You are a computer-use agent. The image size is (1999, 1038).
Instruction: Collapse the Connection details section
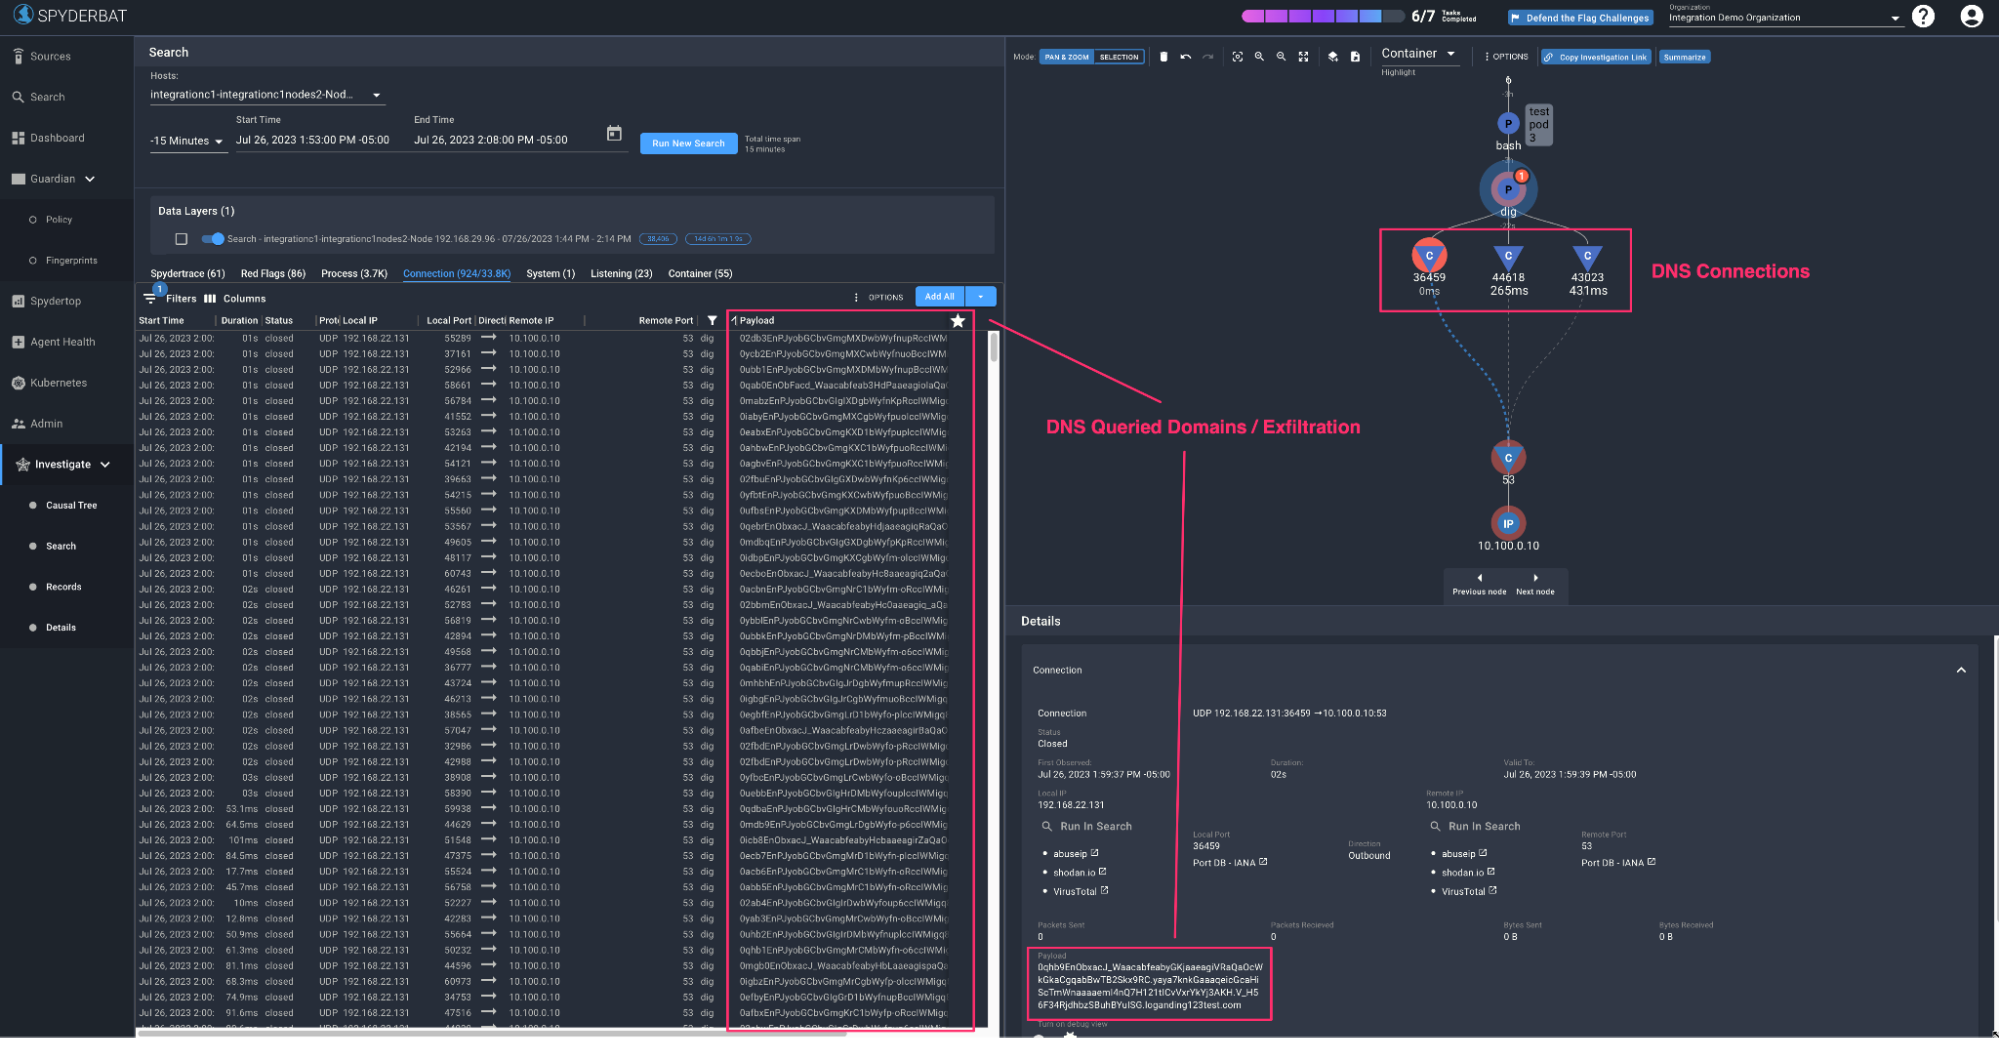click(1960, 670)
